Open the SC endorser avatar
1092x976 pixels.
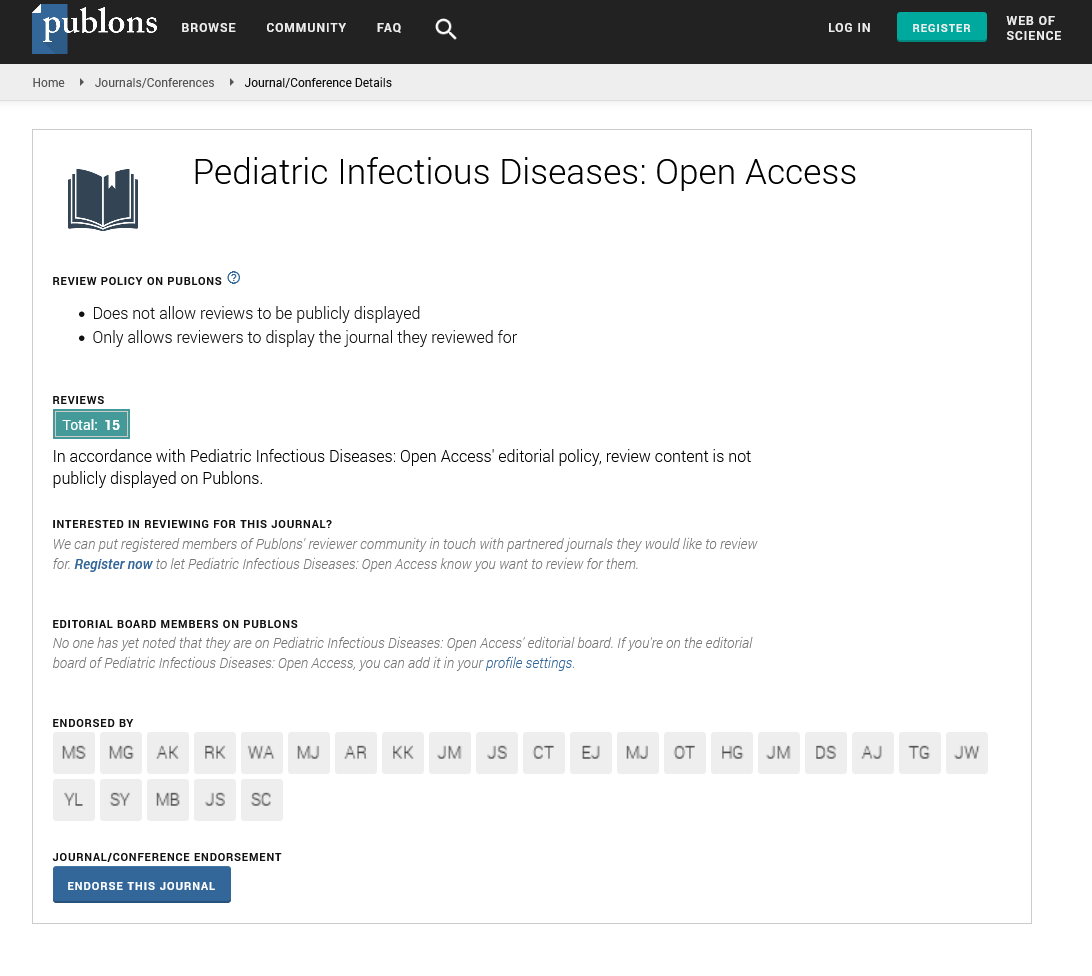coord(261,800)
